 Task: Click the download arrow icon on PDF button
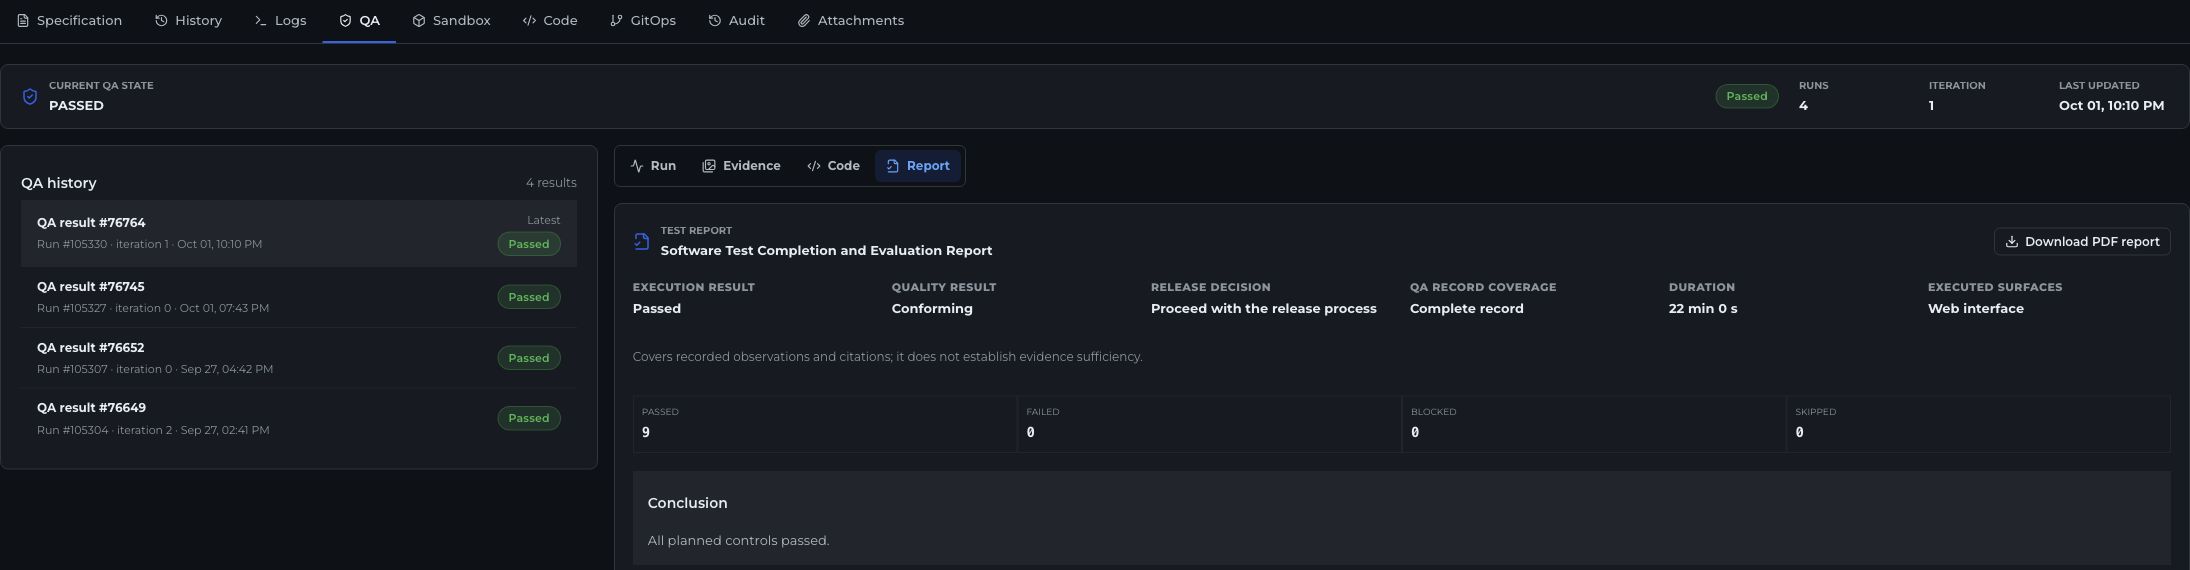coord(2012,242)
